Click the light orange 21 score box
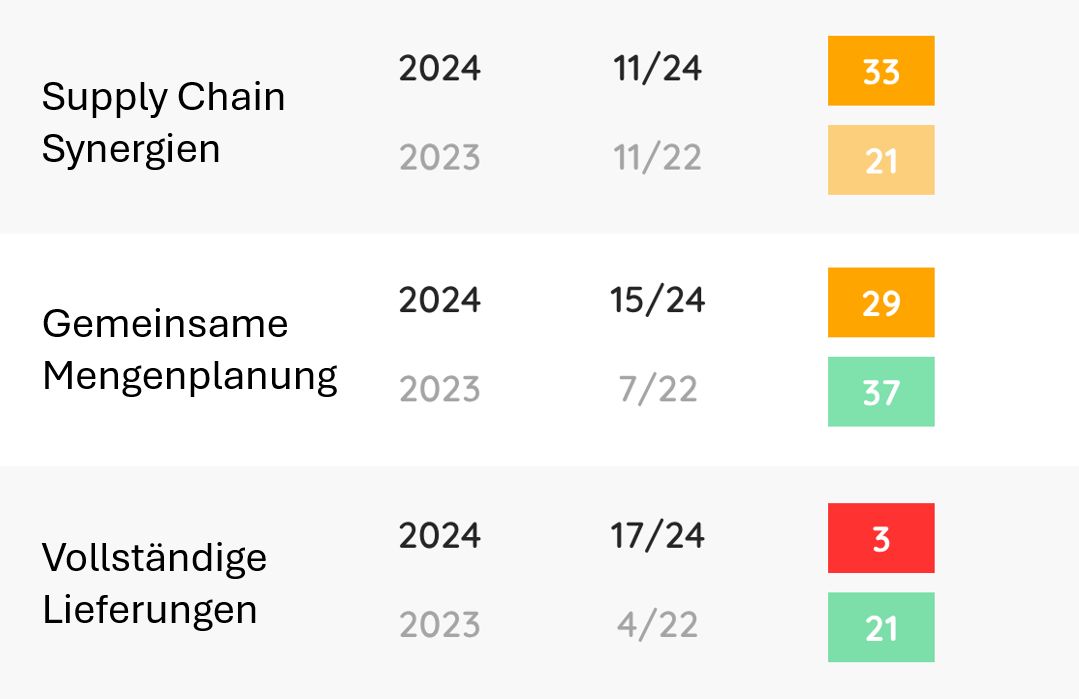This screenshot has height=699, width=1079. [x=880, y=160]
